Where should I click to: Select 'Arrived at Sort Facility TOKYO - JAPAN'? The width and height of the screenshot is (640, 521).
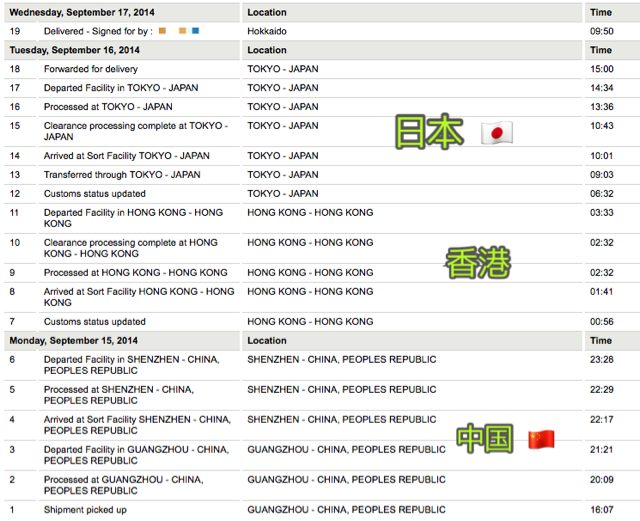pyautogui.click(x=127, y=156)
